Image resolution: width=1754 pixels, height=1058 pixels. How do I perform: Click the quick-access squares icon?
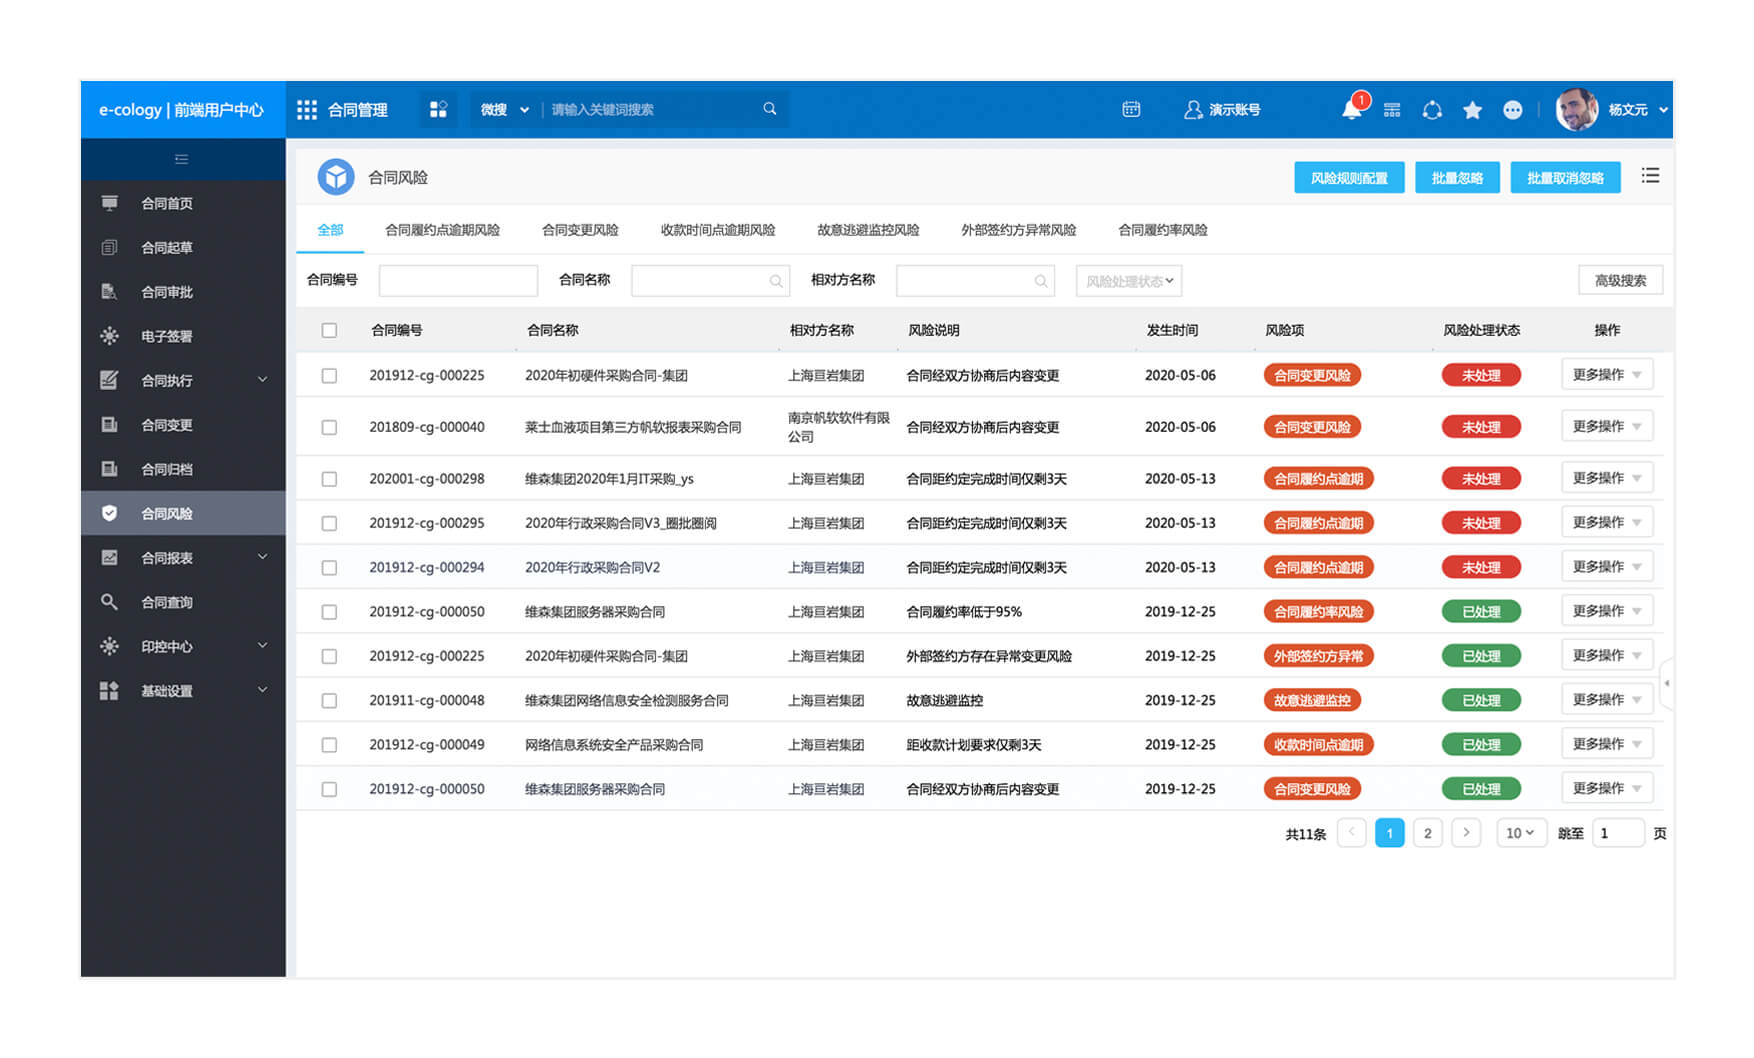[x=438, y=110]
